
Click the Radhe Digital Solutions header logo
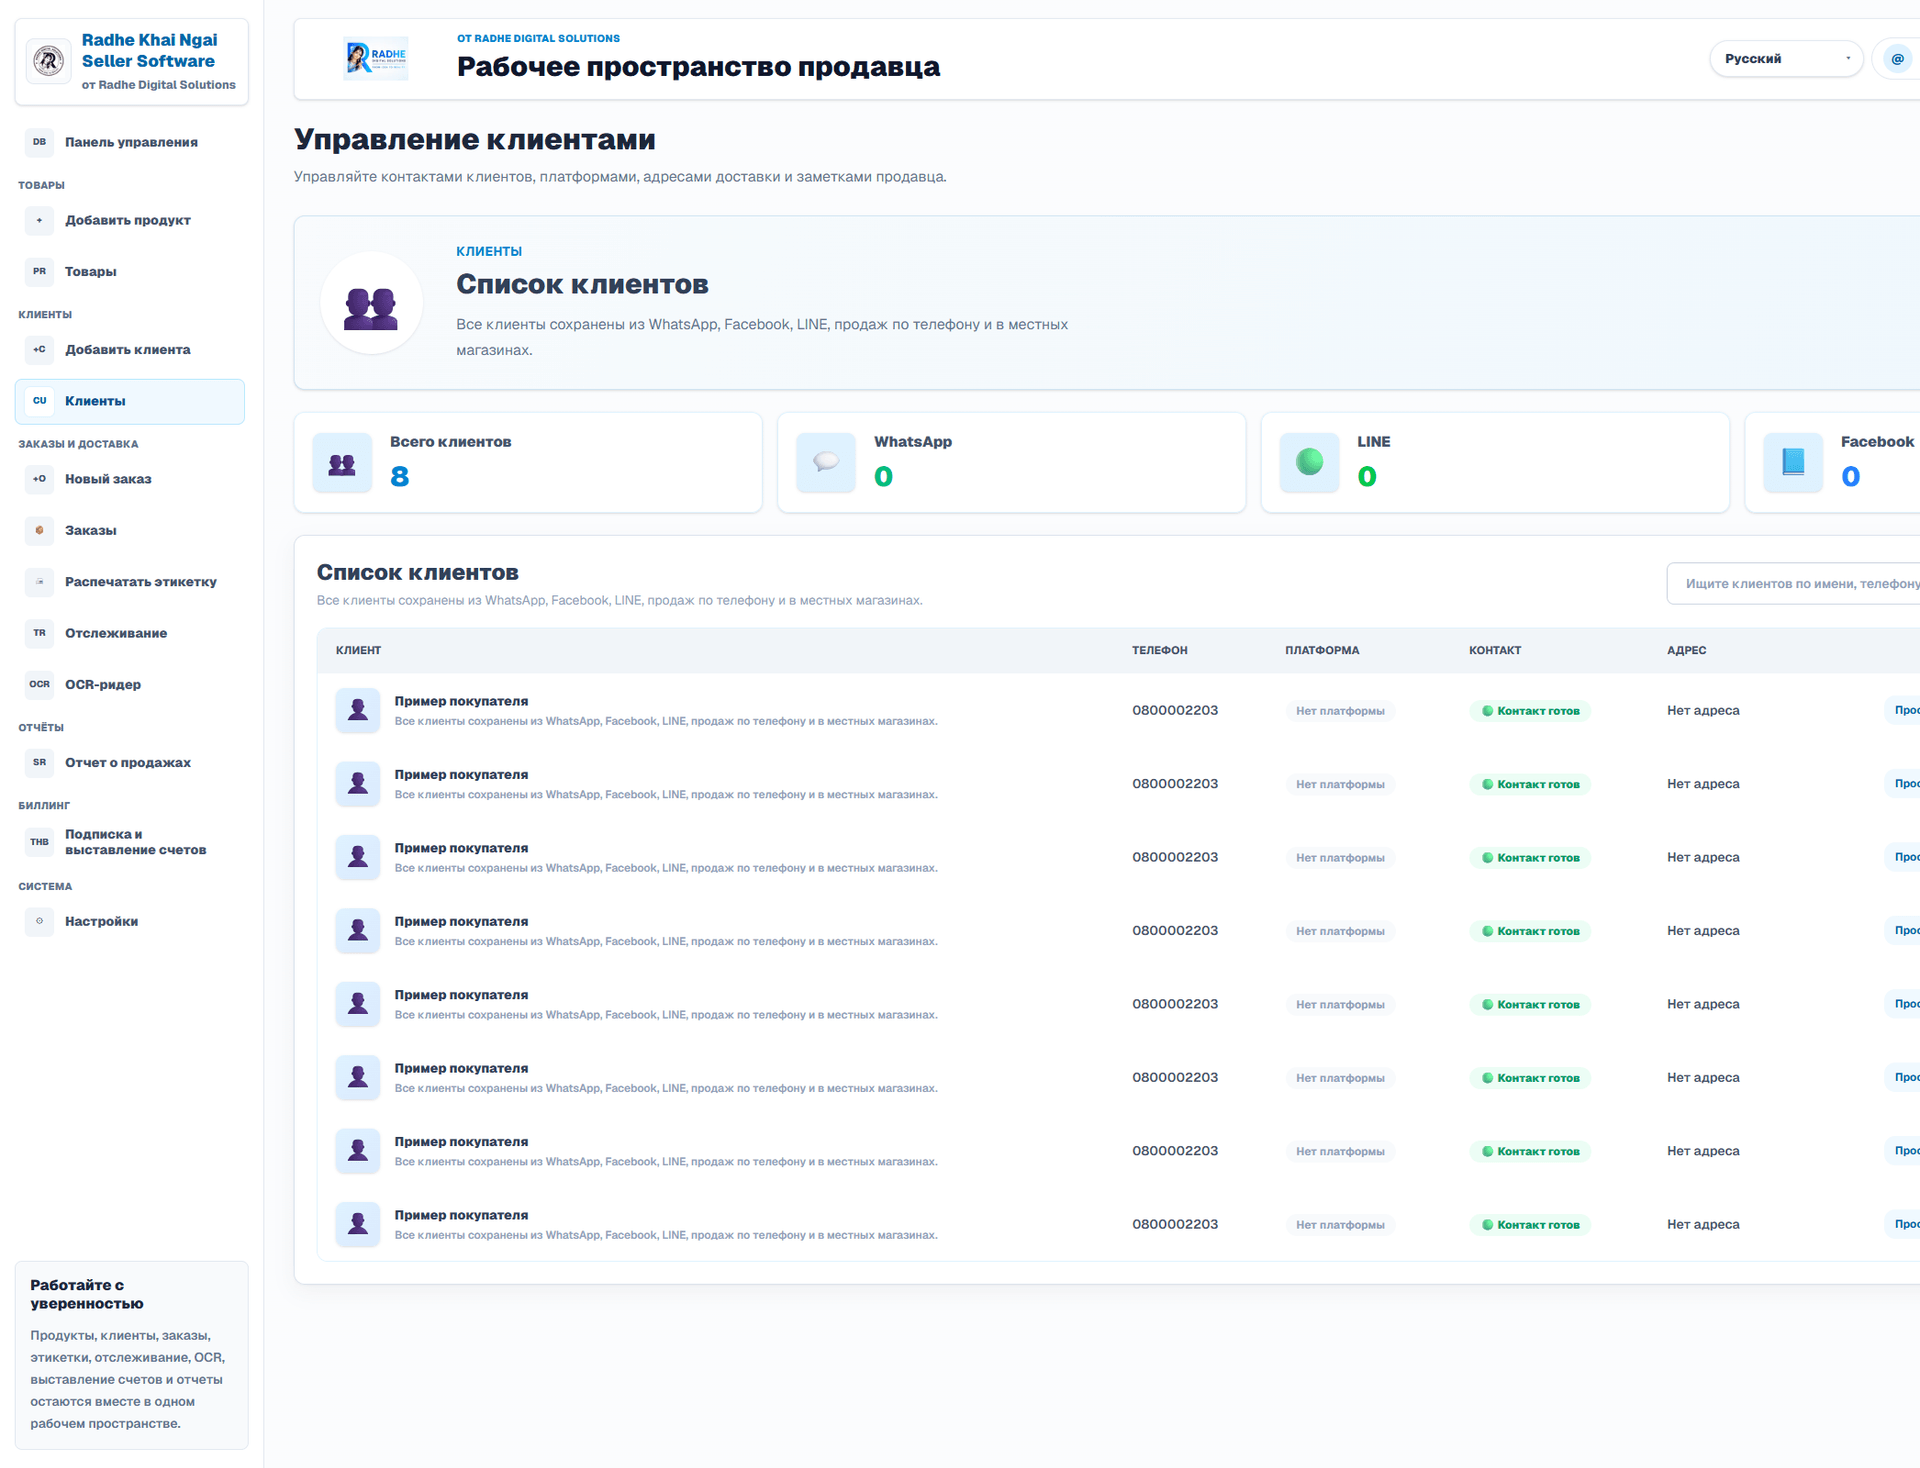376,59
